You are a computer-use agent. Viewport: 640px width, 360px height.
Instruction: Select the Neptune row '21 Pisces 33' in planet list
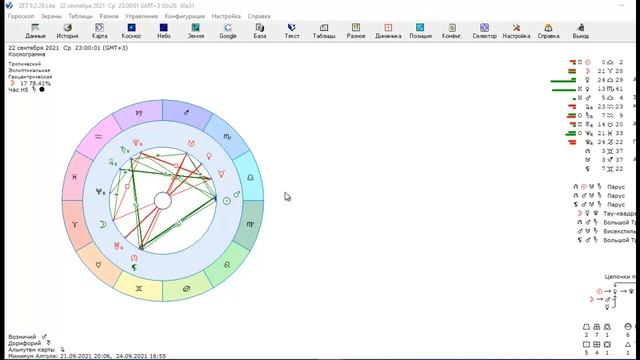(595, 133)
